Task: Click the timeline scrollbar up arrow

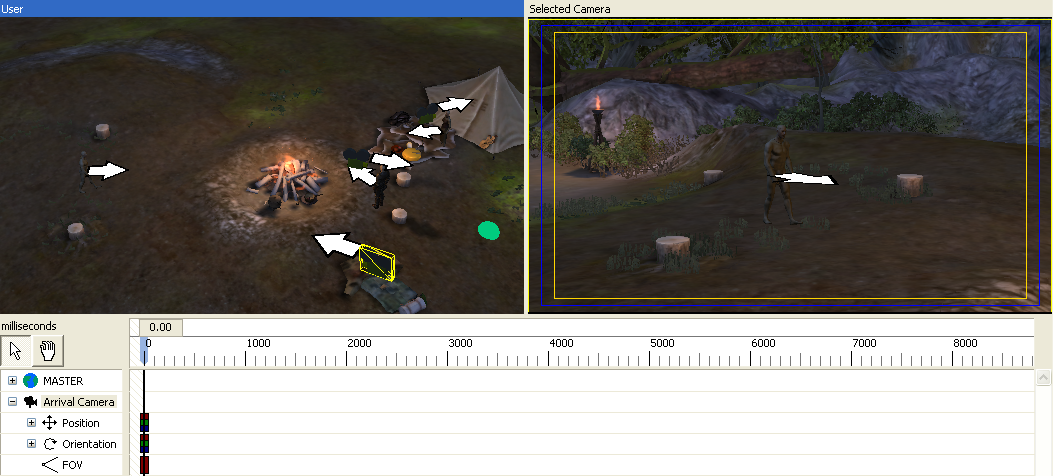Action: click(x=1044, y=379)
